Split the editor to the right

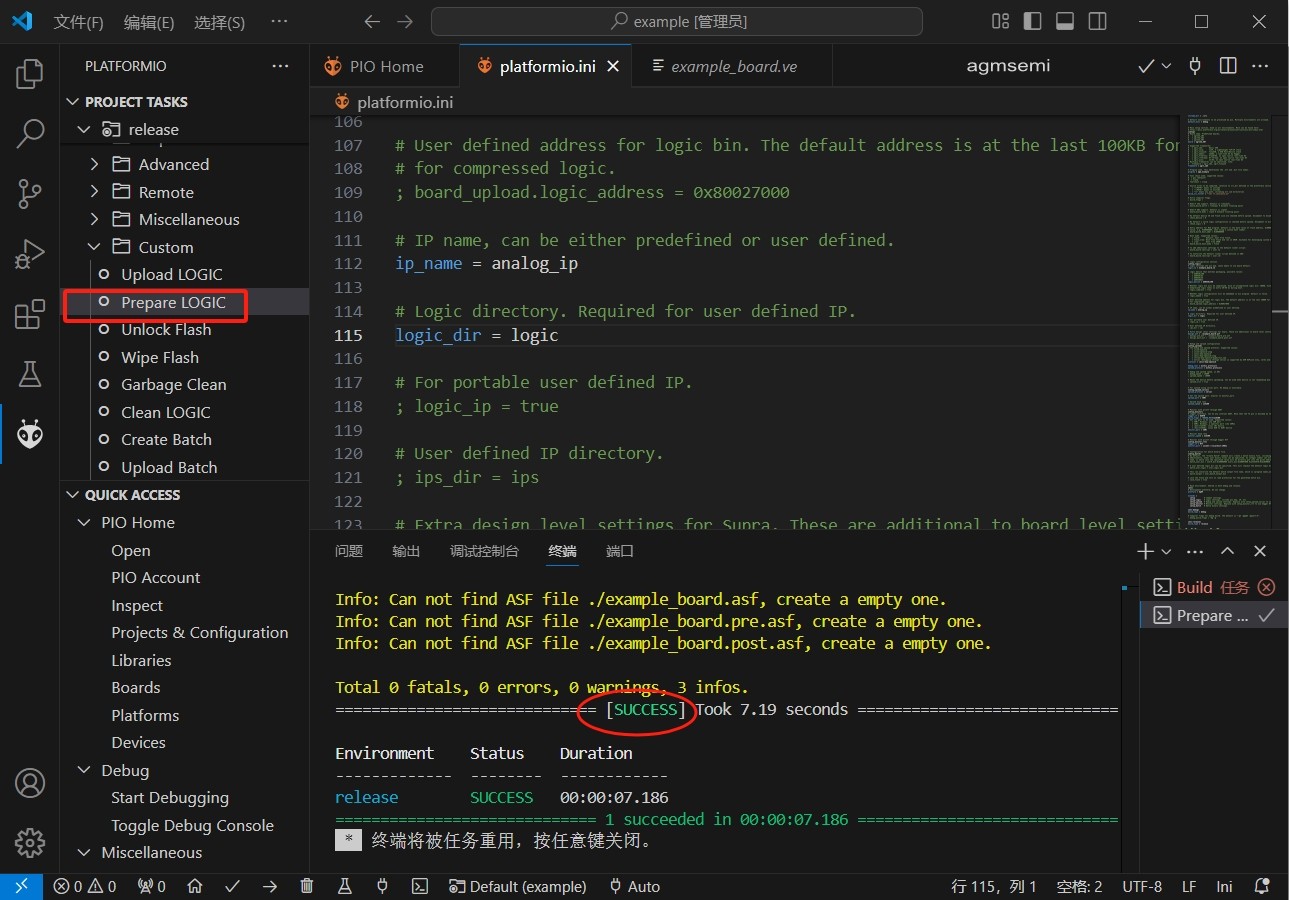coord(1228,66)
